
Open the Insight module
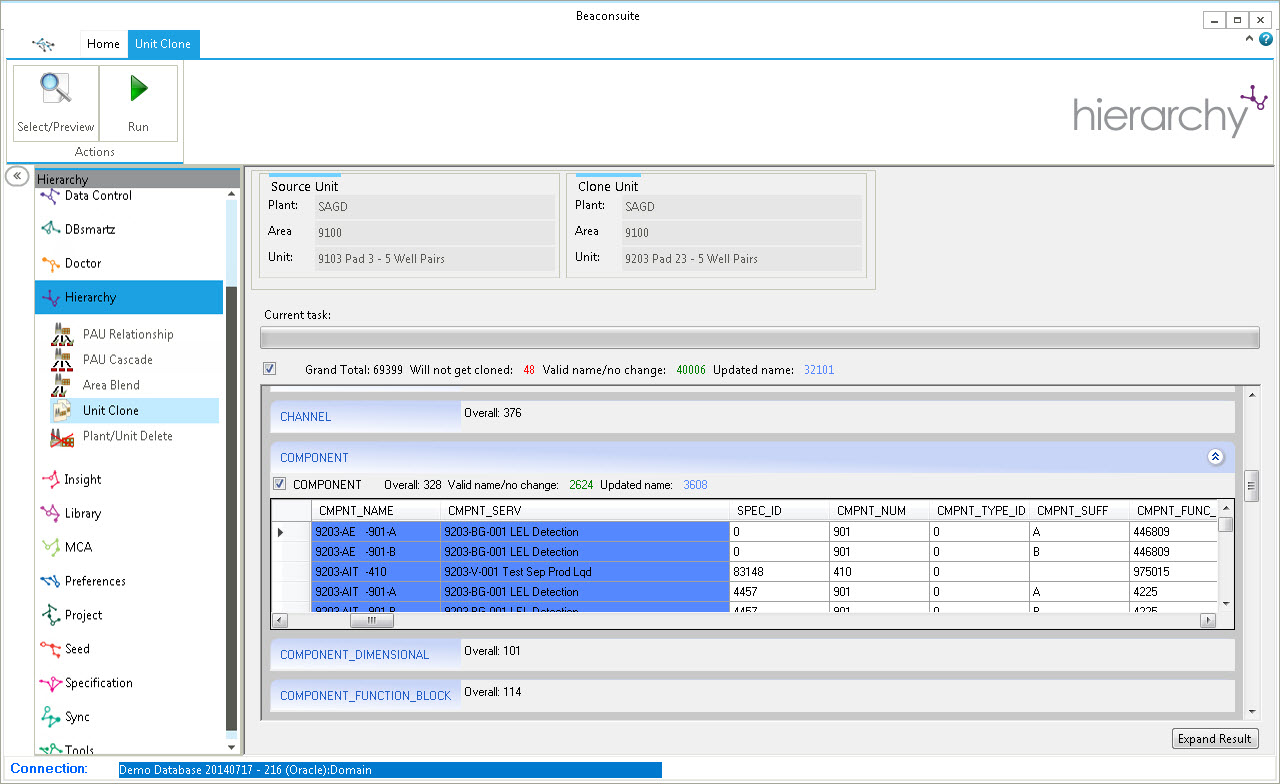tap(82, 479)
